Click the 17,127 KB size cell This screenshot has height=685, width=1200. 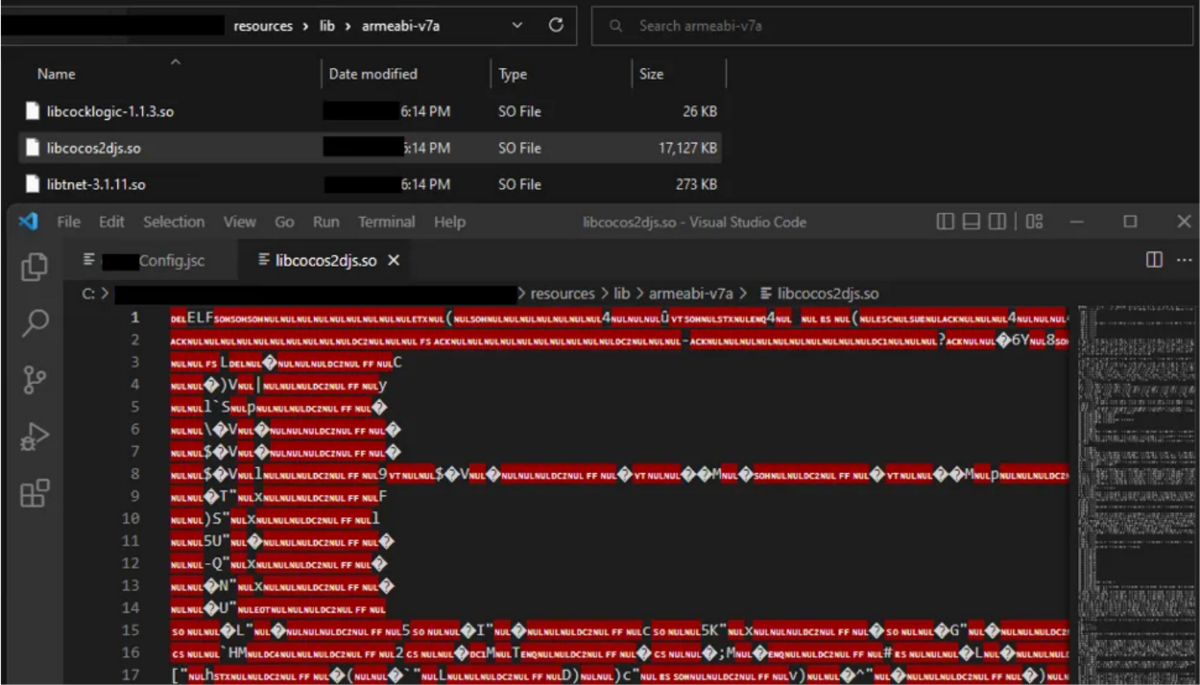(688, 148)
